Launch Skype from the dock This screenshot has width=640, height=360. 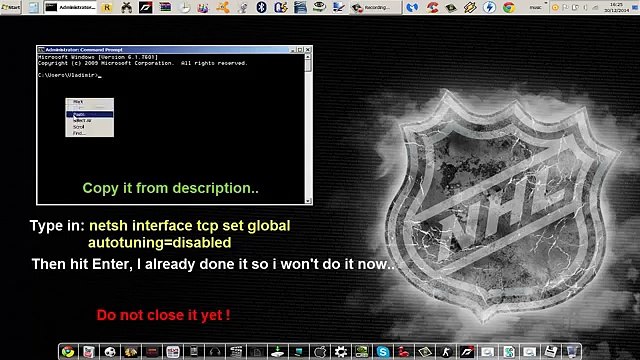[383, 351]
